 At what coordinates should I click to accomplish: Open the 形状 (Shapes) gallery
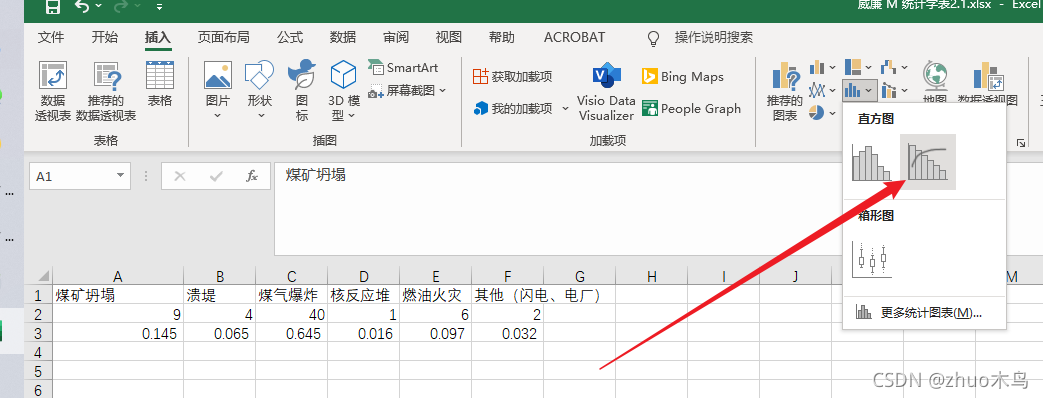(259, 91)
